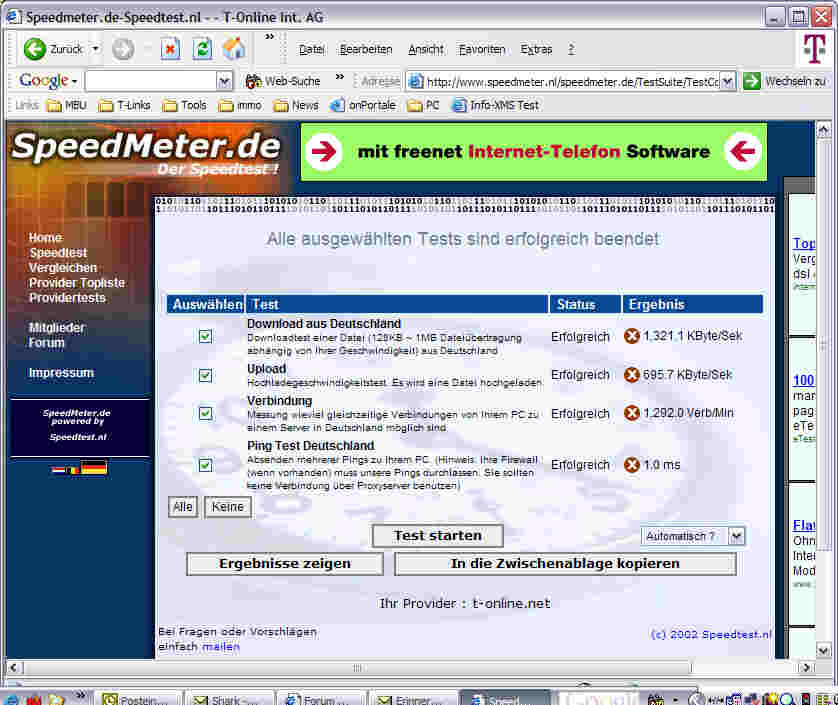Click the Web-Suche binoculars button
This screenshot has height=705, width=838.
click(283, 81)
